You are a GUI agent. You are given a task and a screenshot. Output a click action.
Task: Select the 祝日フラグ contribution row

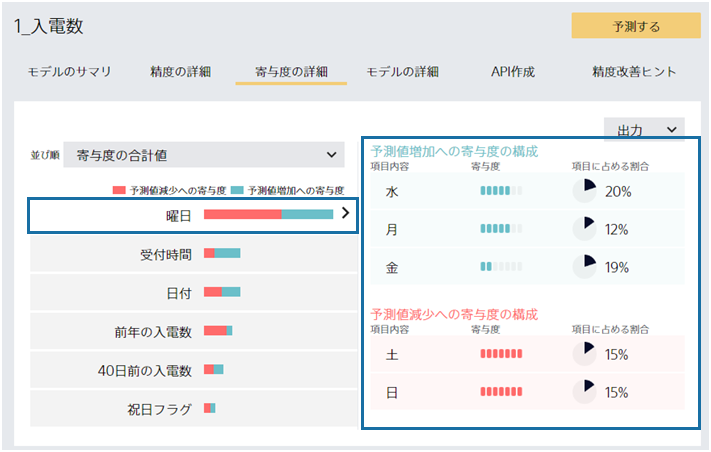click(x=194, y=408)
